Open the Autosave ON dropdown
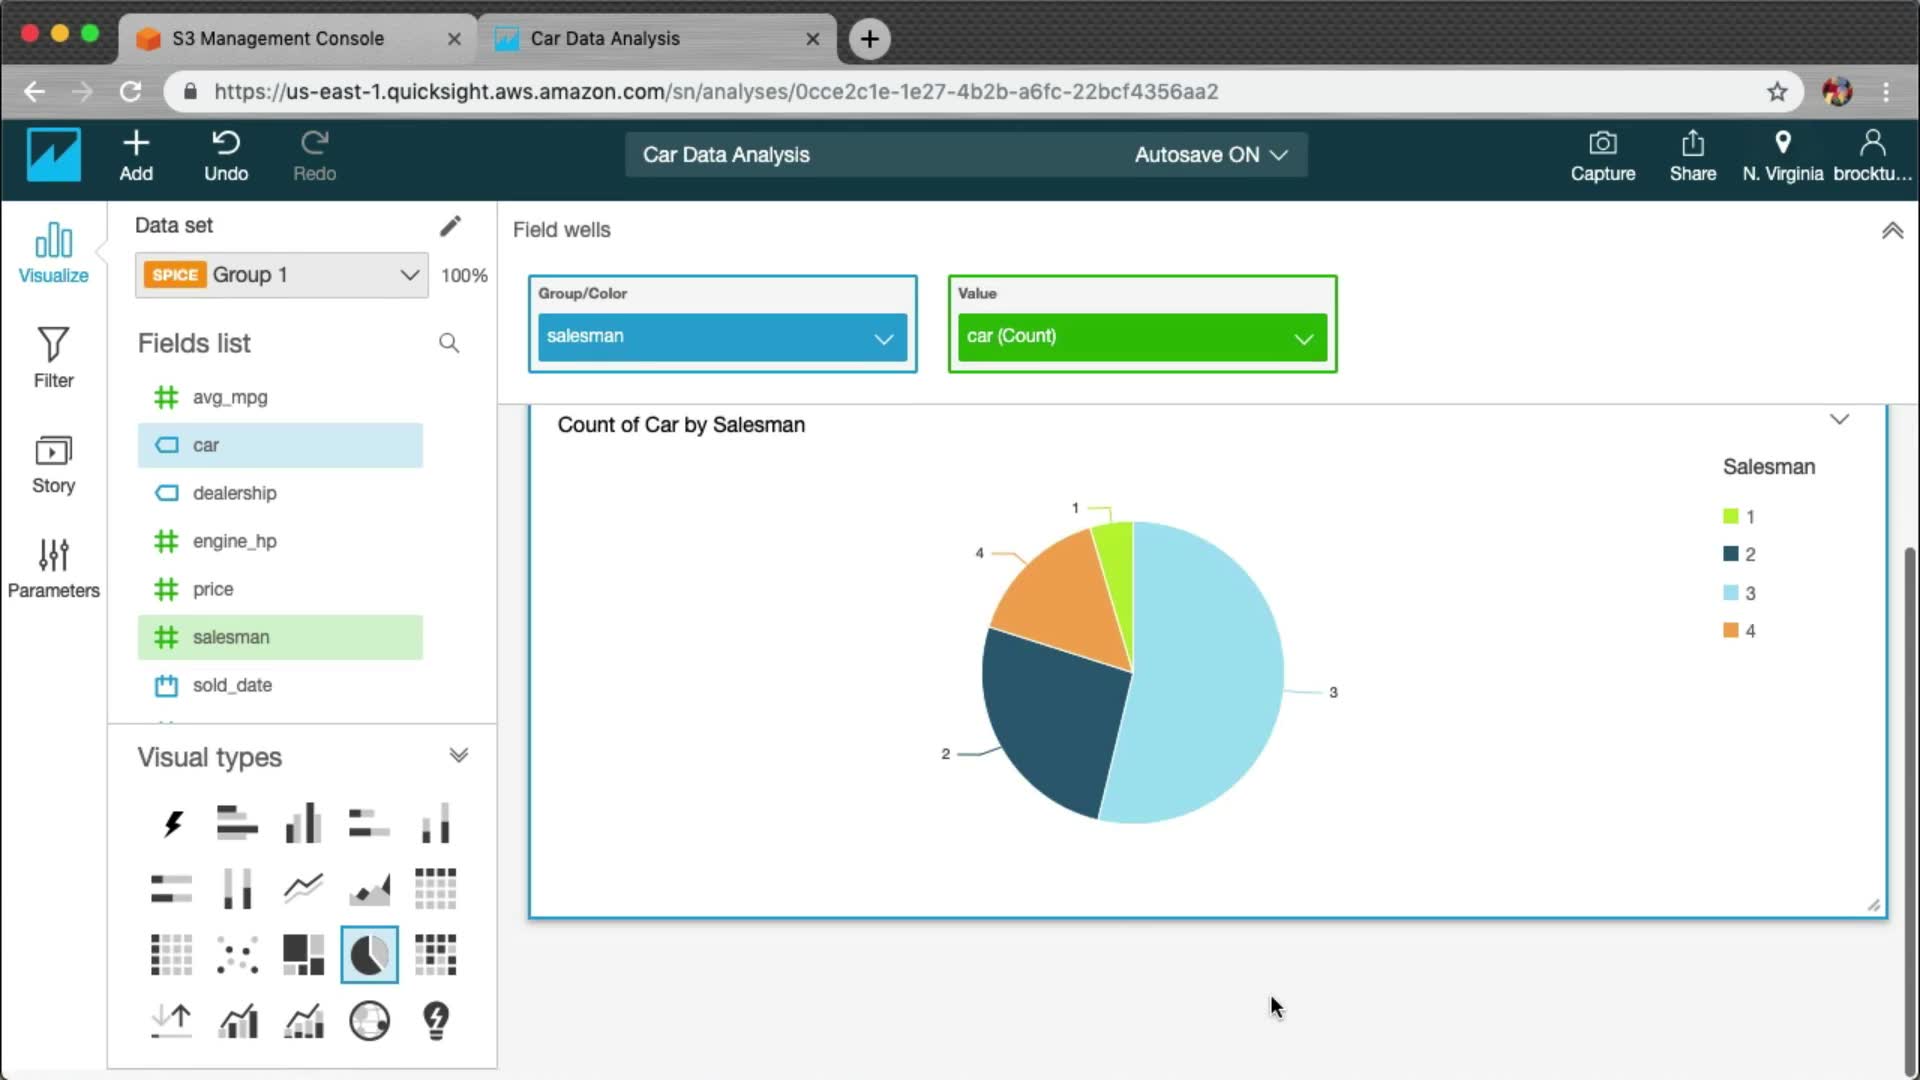The image size is (1920, 1080). (1210, 155)
